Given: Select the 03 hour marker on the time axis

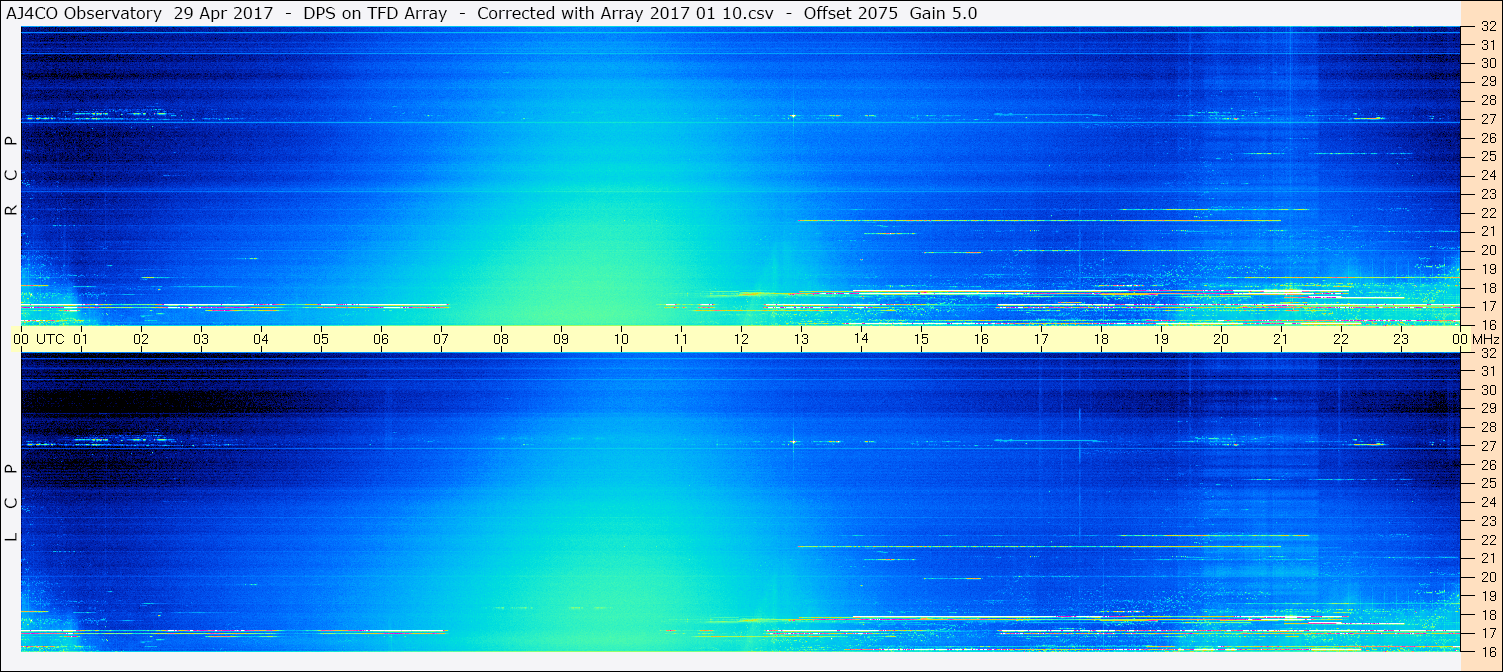Looking at the screenshot, I should point(201,339).
